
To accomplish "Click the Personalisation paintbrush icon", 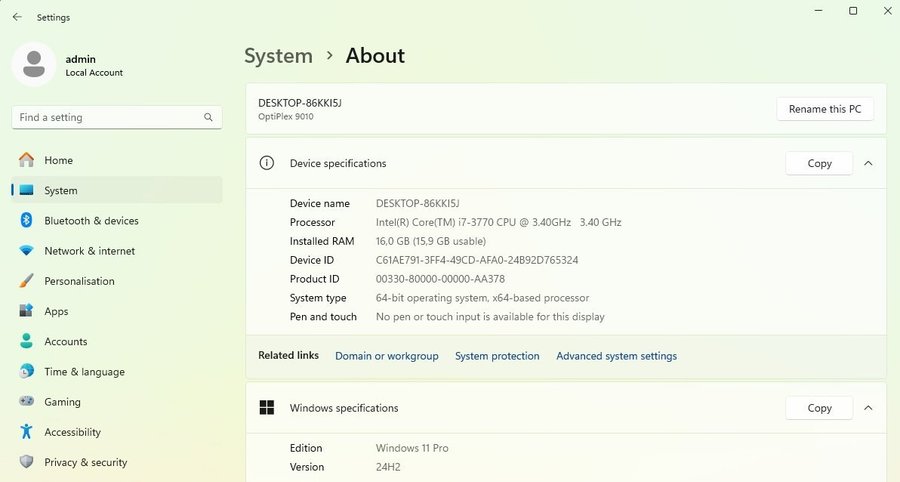I will 26,281.
